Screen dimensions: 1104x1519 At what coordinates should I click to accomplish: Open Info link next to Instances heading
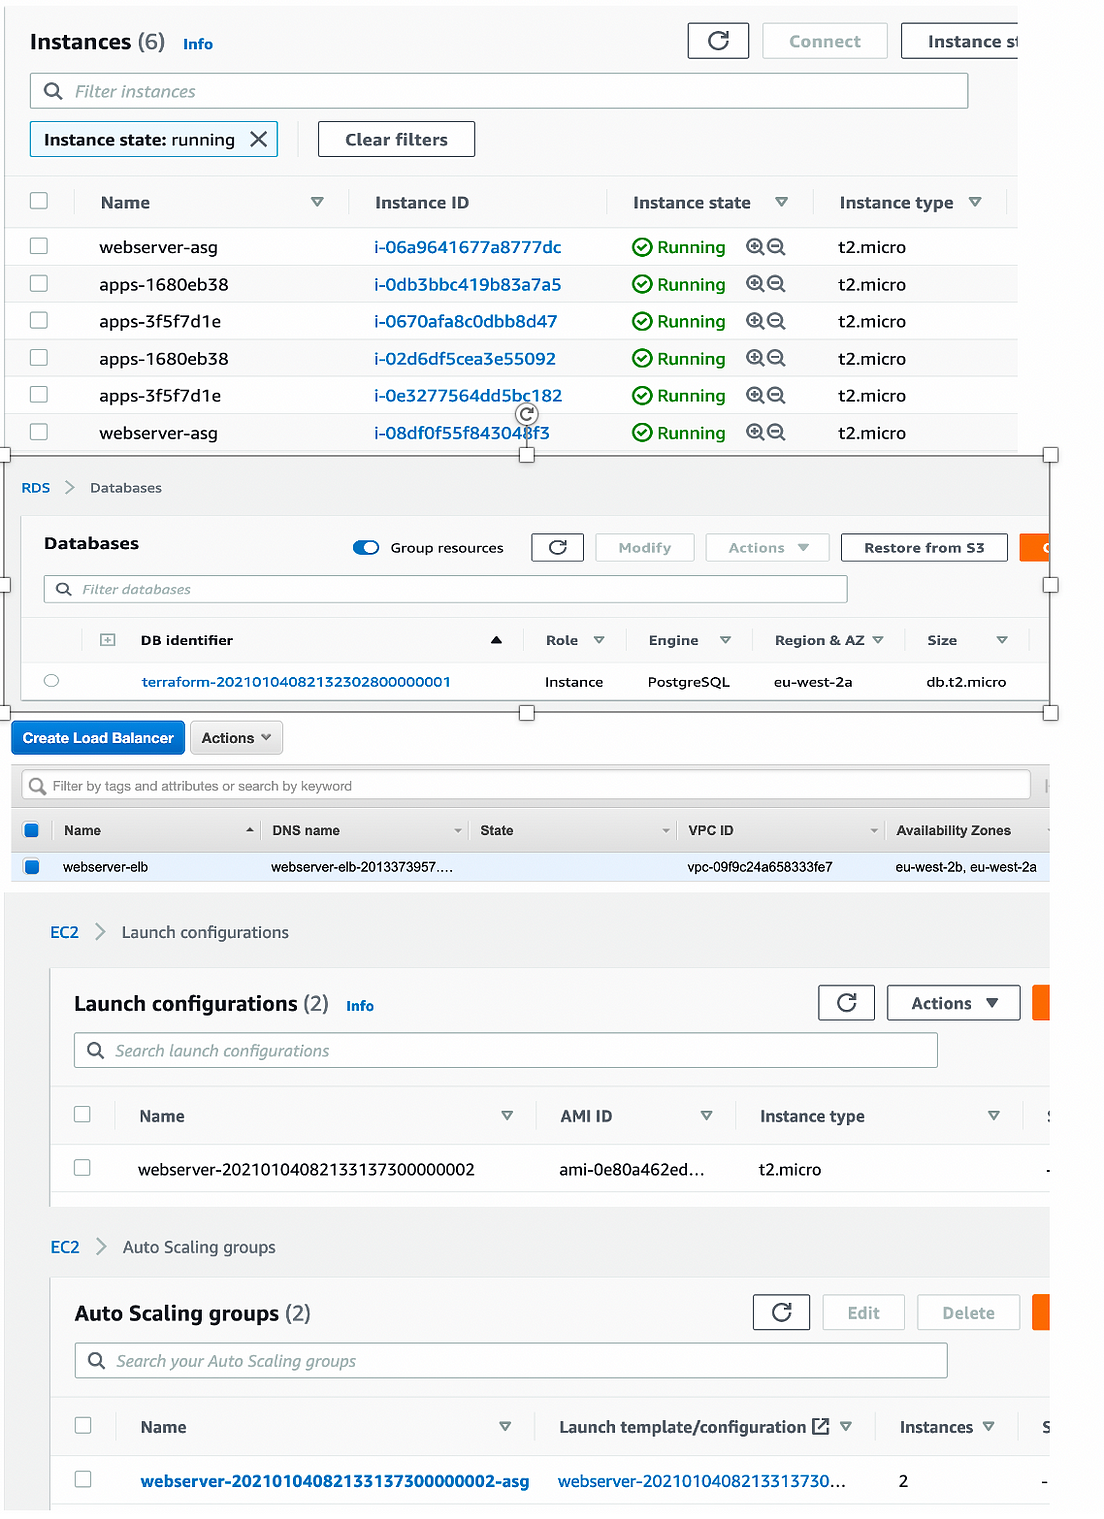[x=198, y=44]
